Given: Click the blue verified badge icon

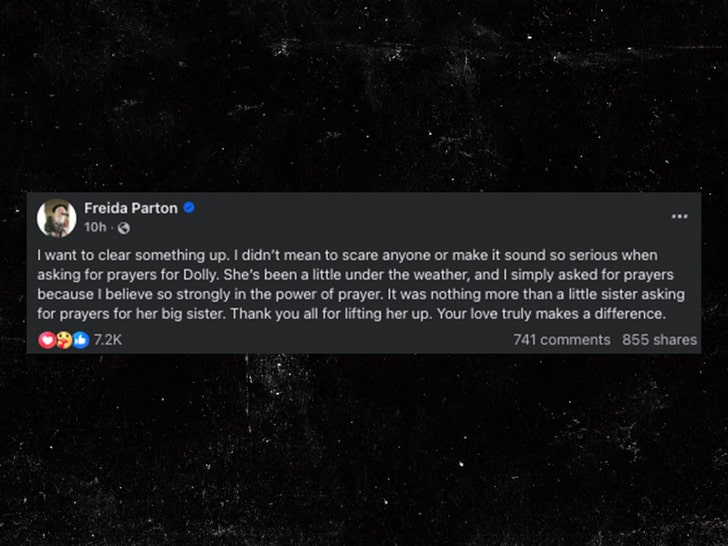Looking at the screenshot, I should pos(189,208).
